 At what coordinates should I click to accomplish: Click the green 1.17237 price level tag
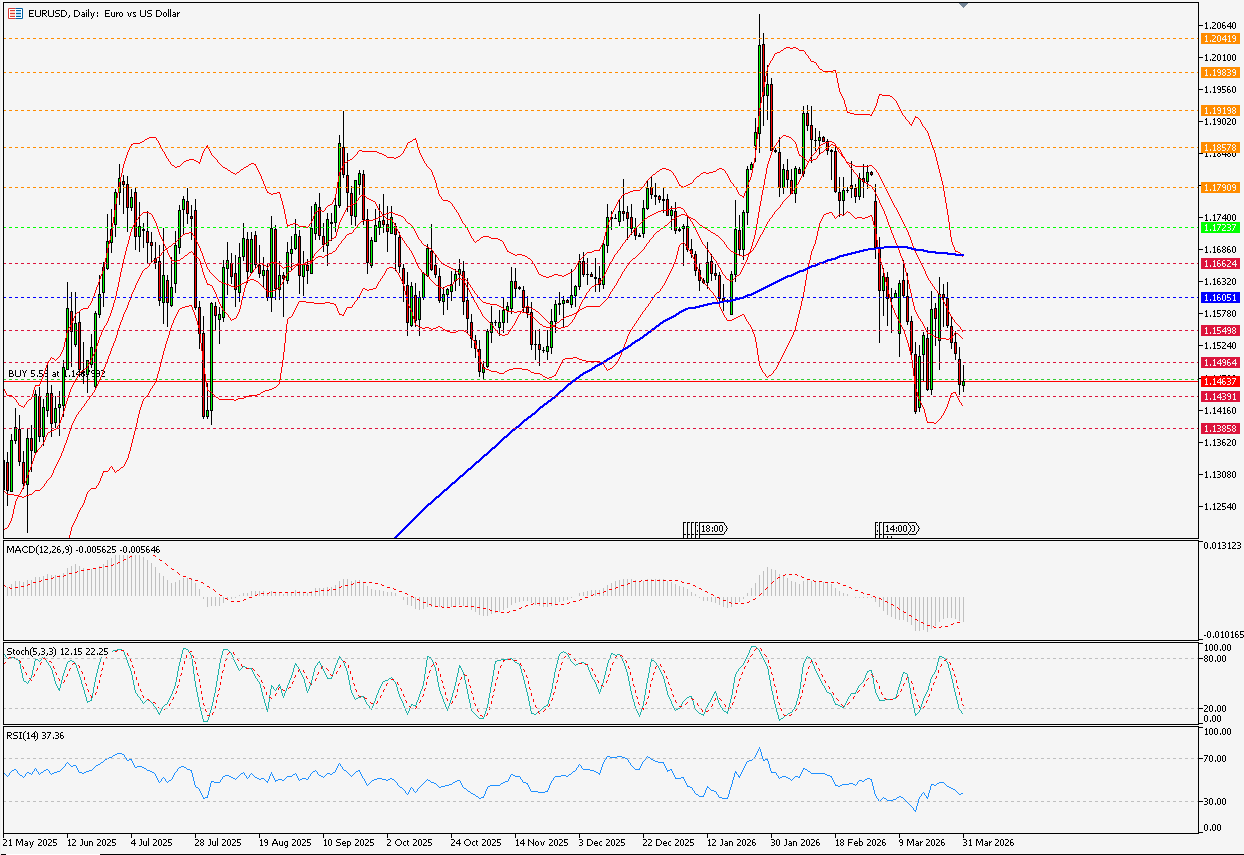pos(1222,227)
